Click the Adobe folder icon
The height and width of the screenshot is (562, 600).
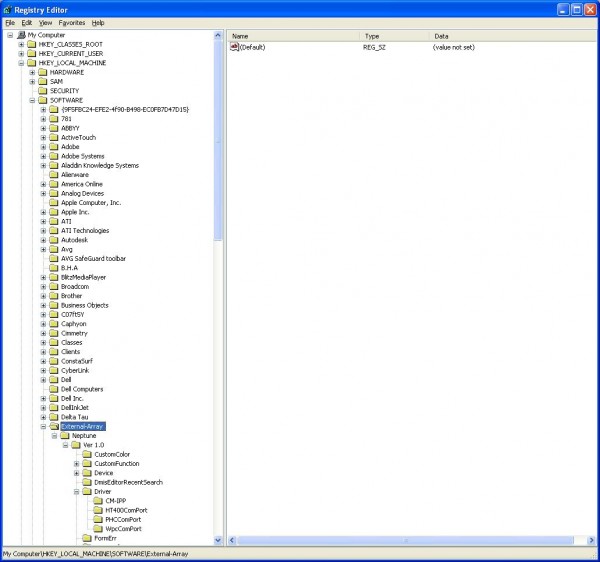point(54,147)
